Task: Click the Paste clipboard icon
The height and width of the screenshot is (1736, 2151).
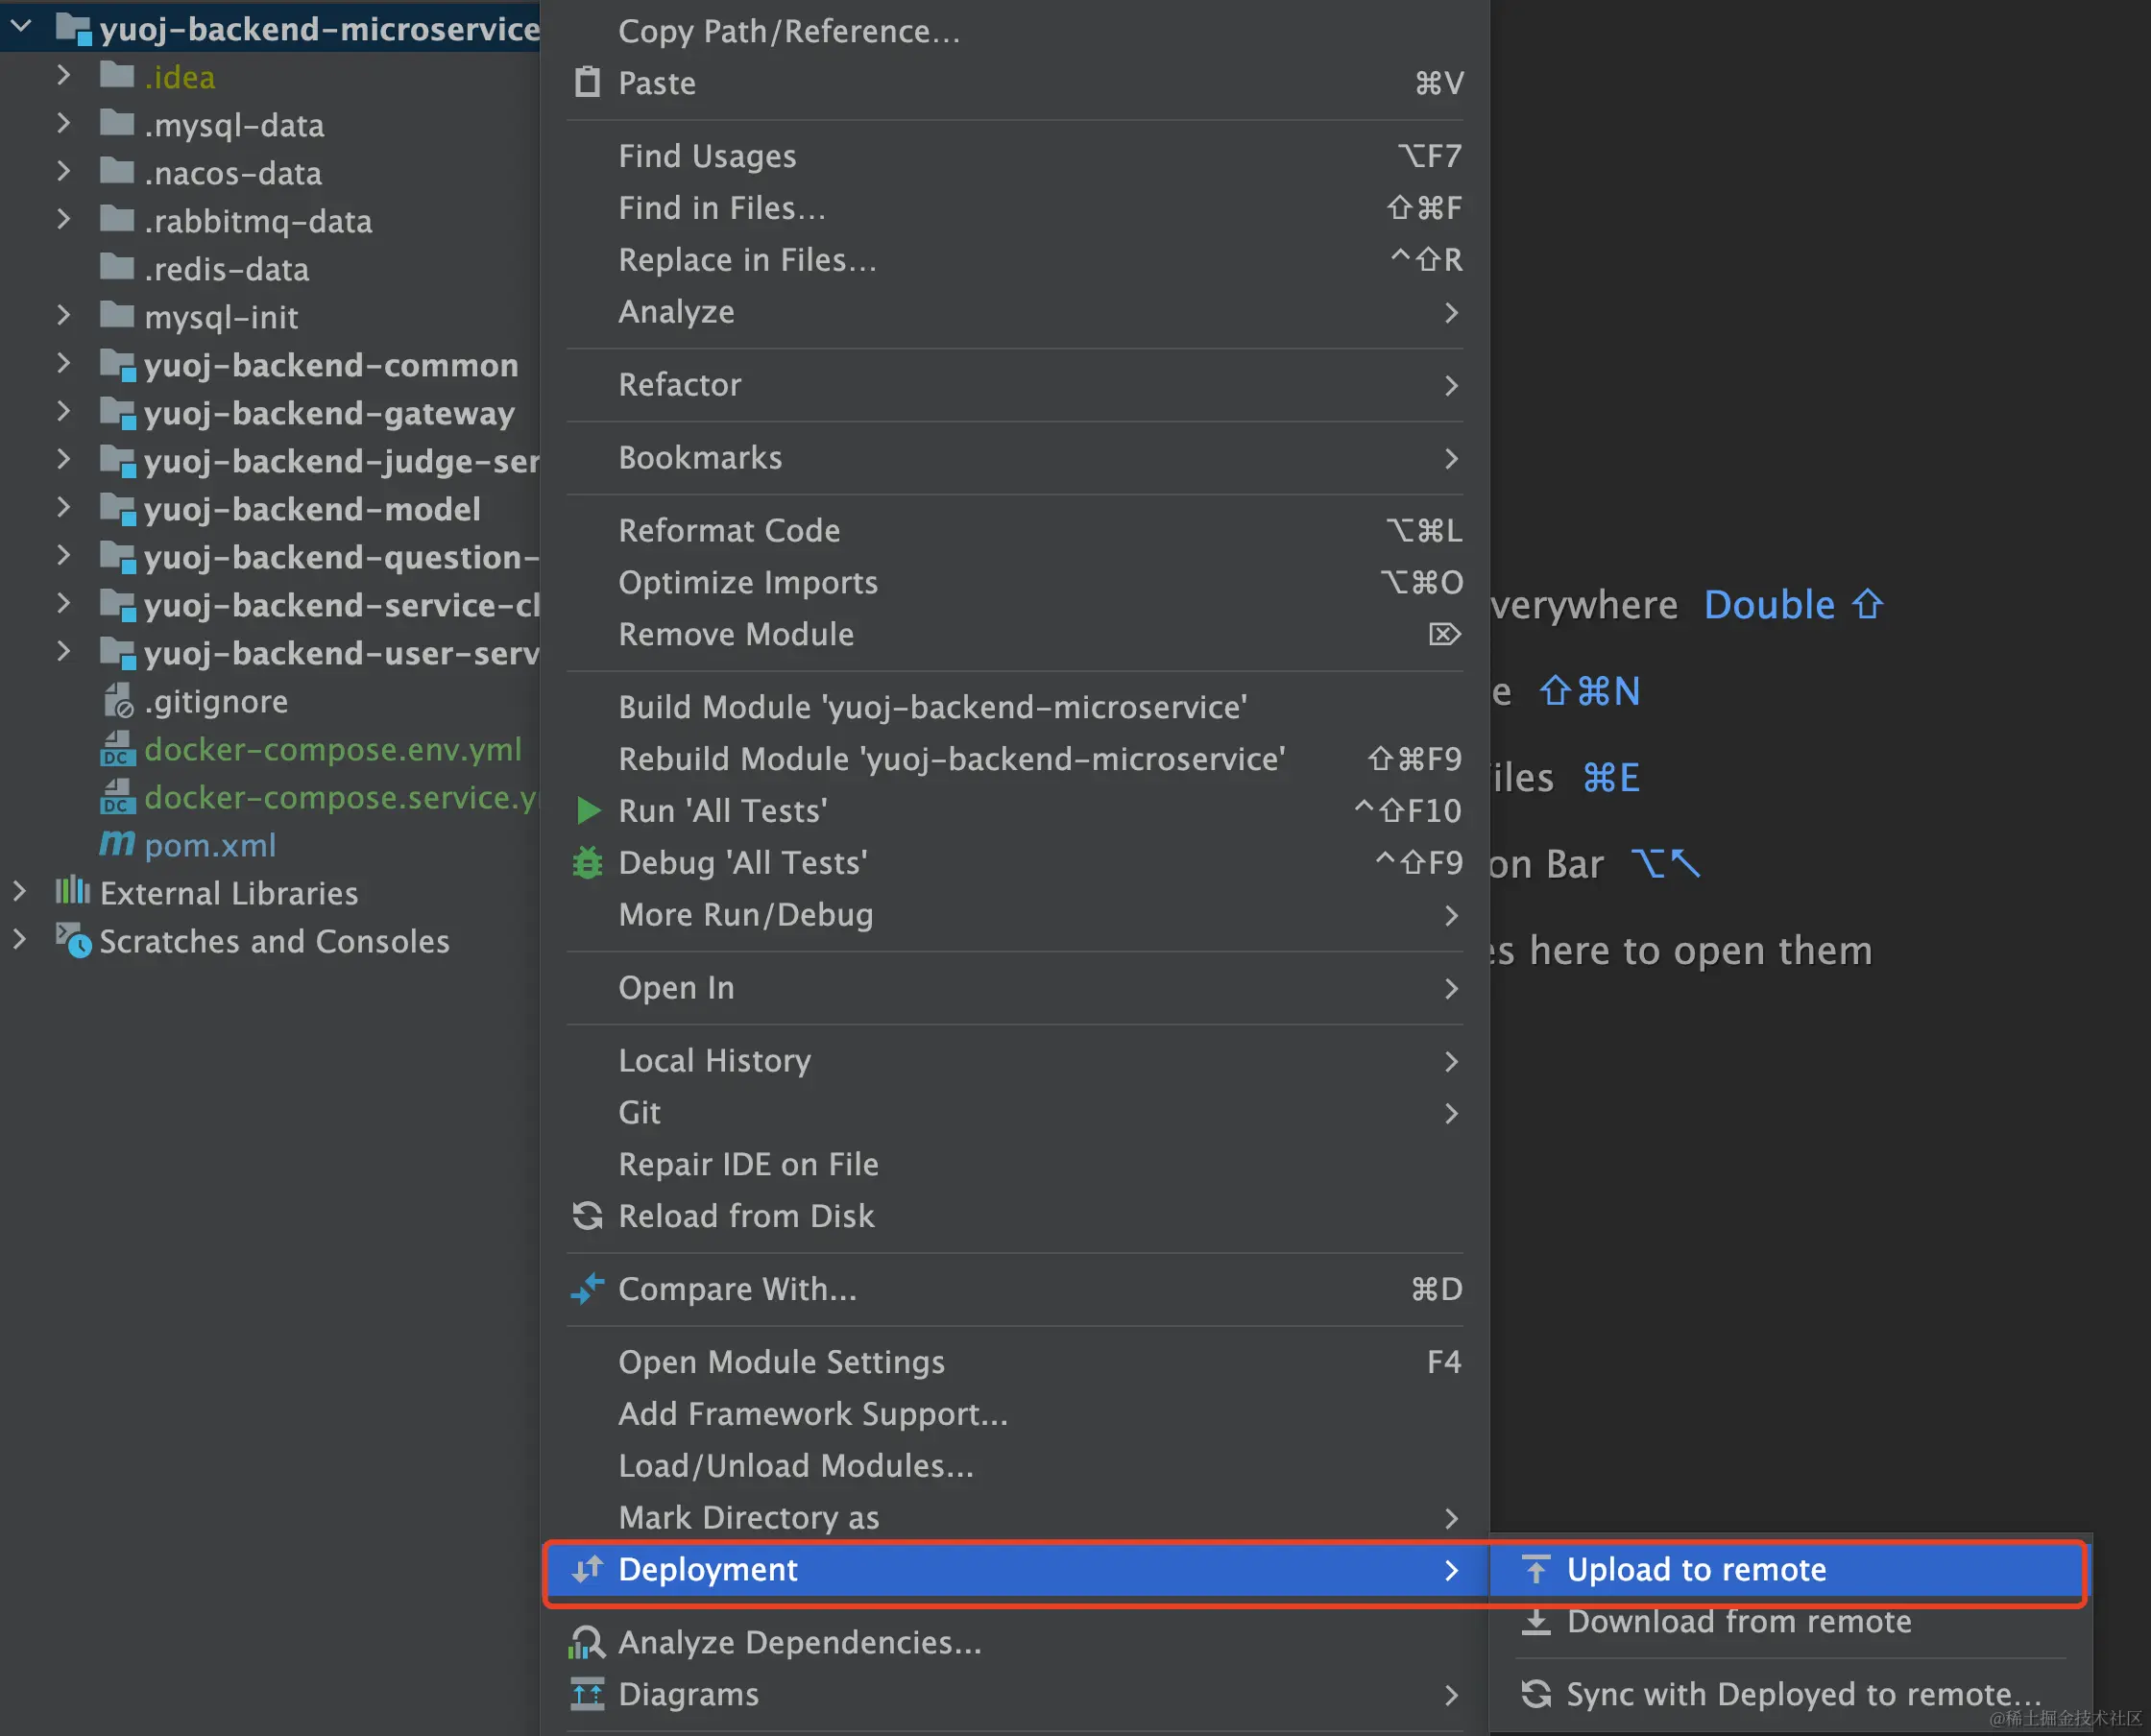Action: (x=588, y=82)
